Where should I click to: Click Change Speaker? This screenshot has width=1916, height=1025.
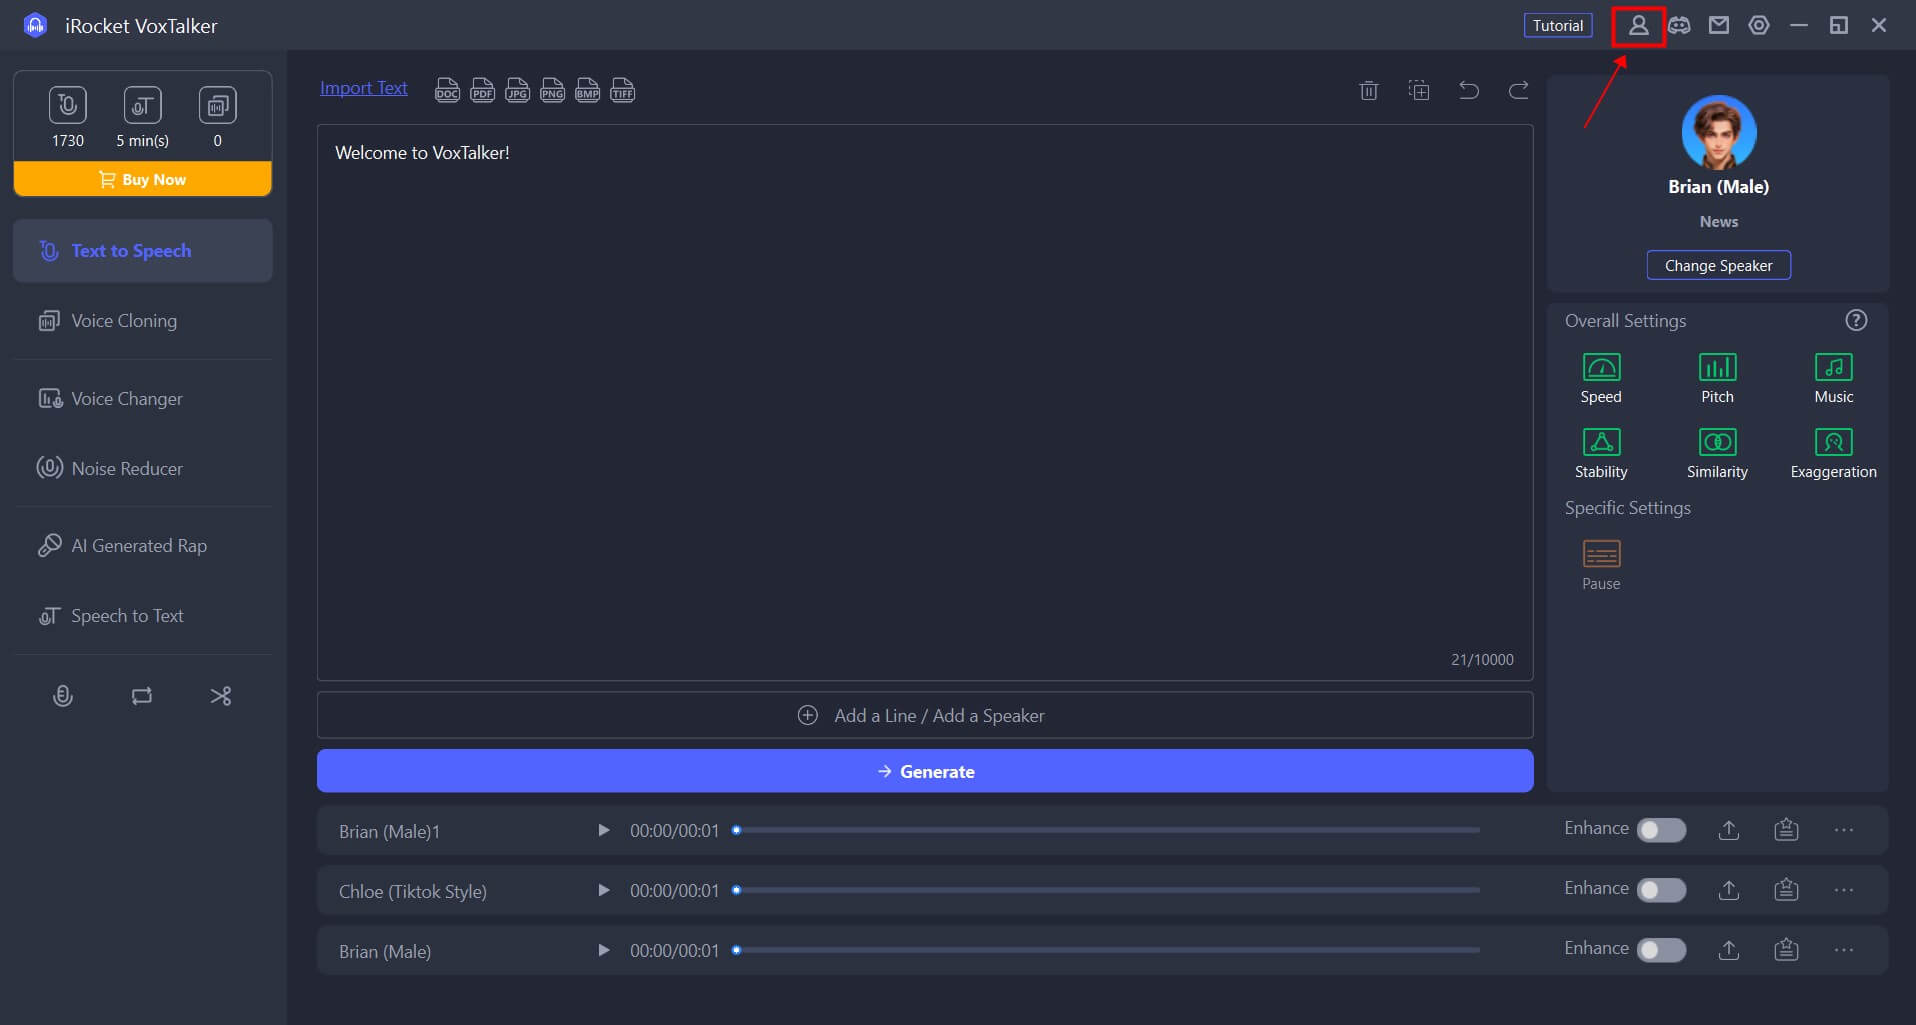1718,265
